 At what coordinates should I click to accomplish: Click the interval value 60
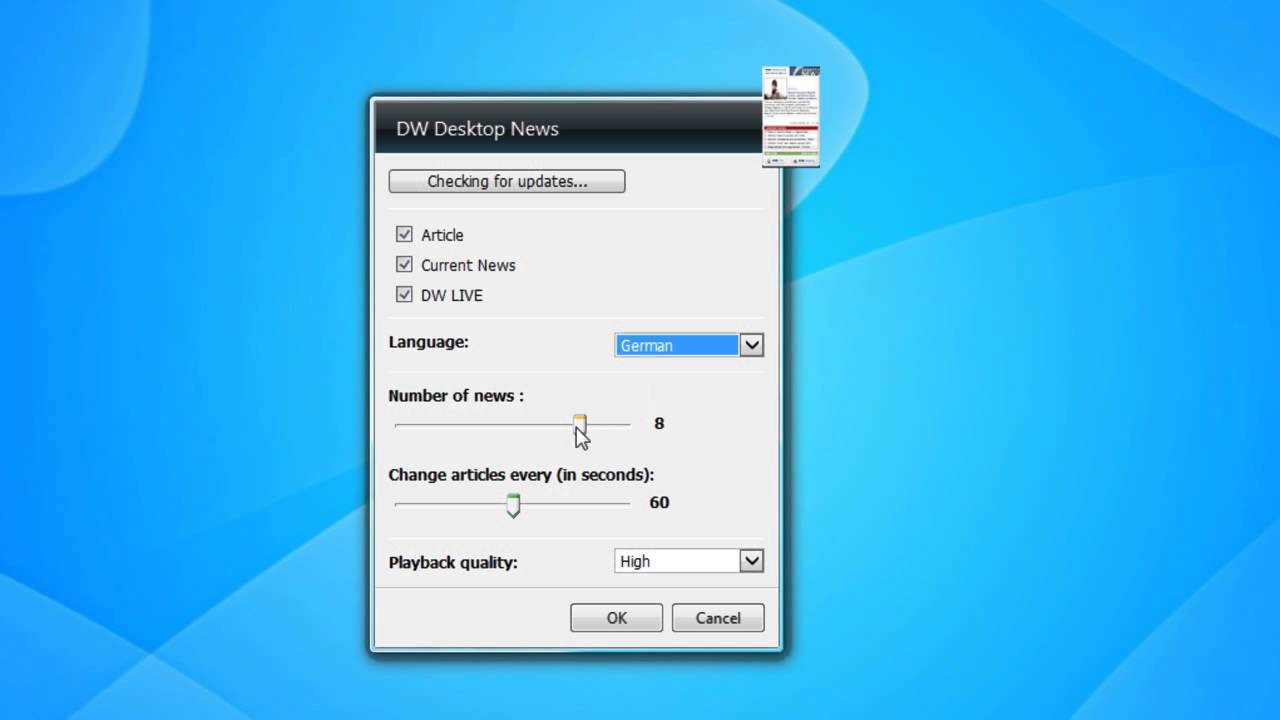tap(659, 502)
